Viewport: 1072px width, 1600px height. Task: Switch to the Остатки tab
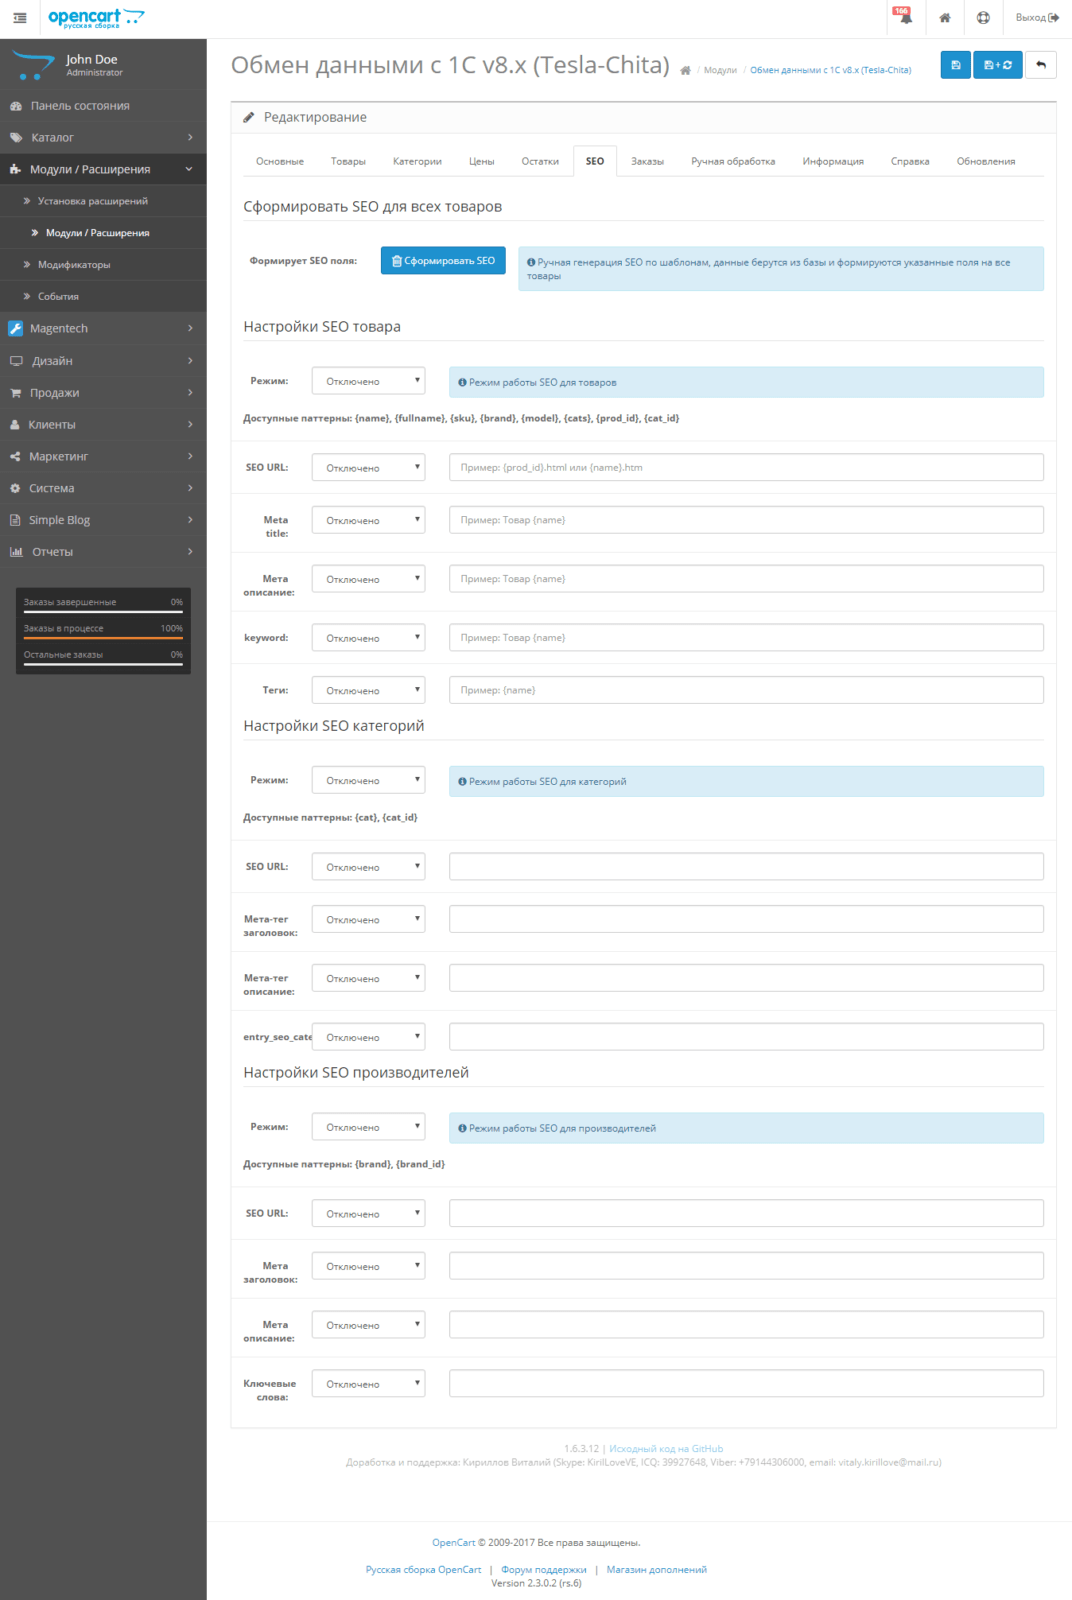tap(540, 161)
